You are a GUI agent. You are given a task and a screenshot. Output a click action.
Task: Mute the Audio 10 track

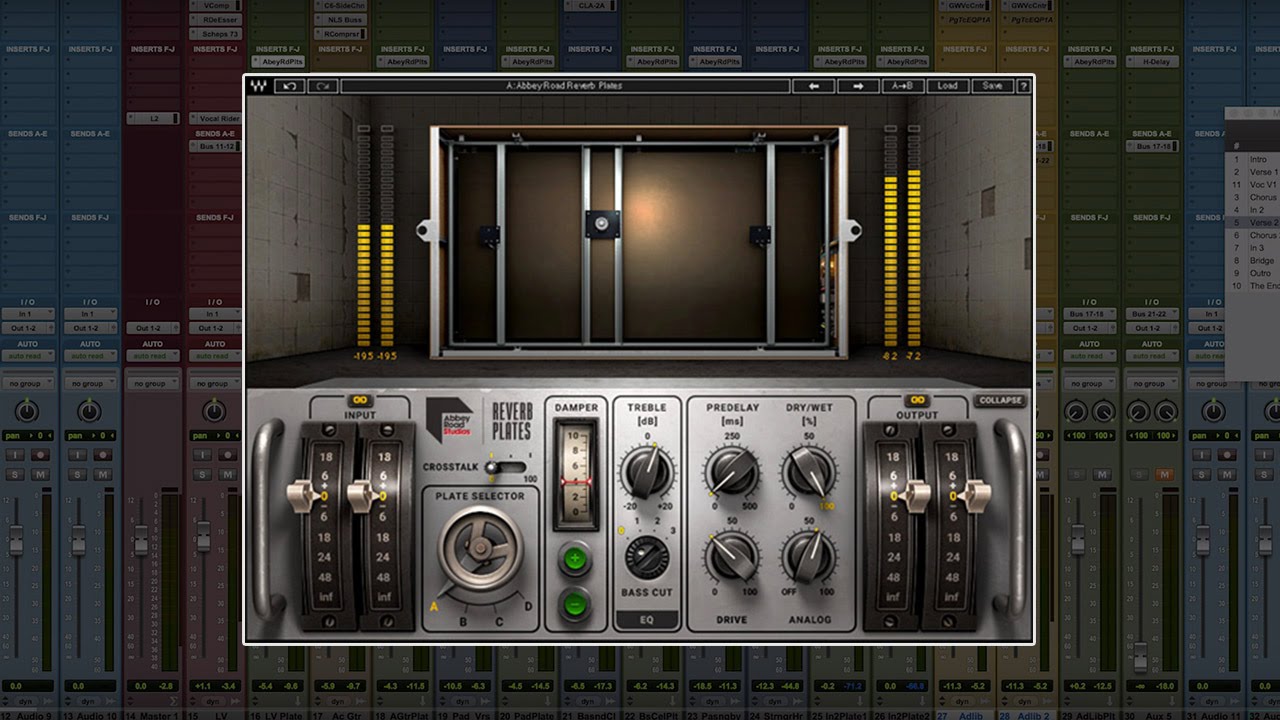103,474
